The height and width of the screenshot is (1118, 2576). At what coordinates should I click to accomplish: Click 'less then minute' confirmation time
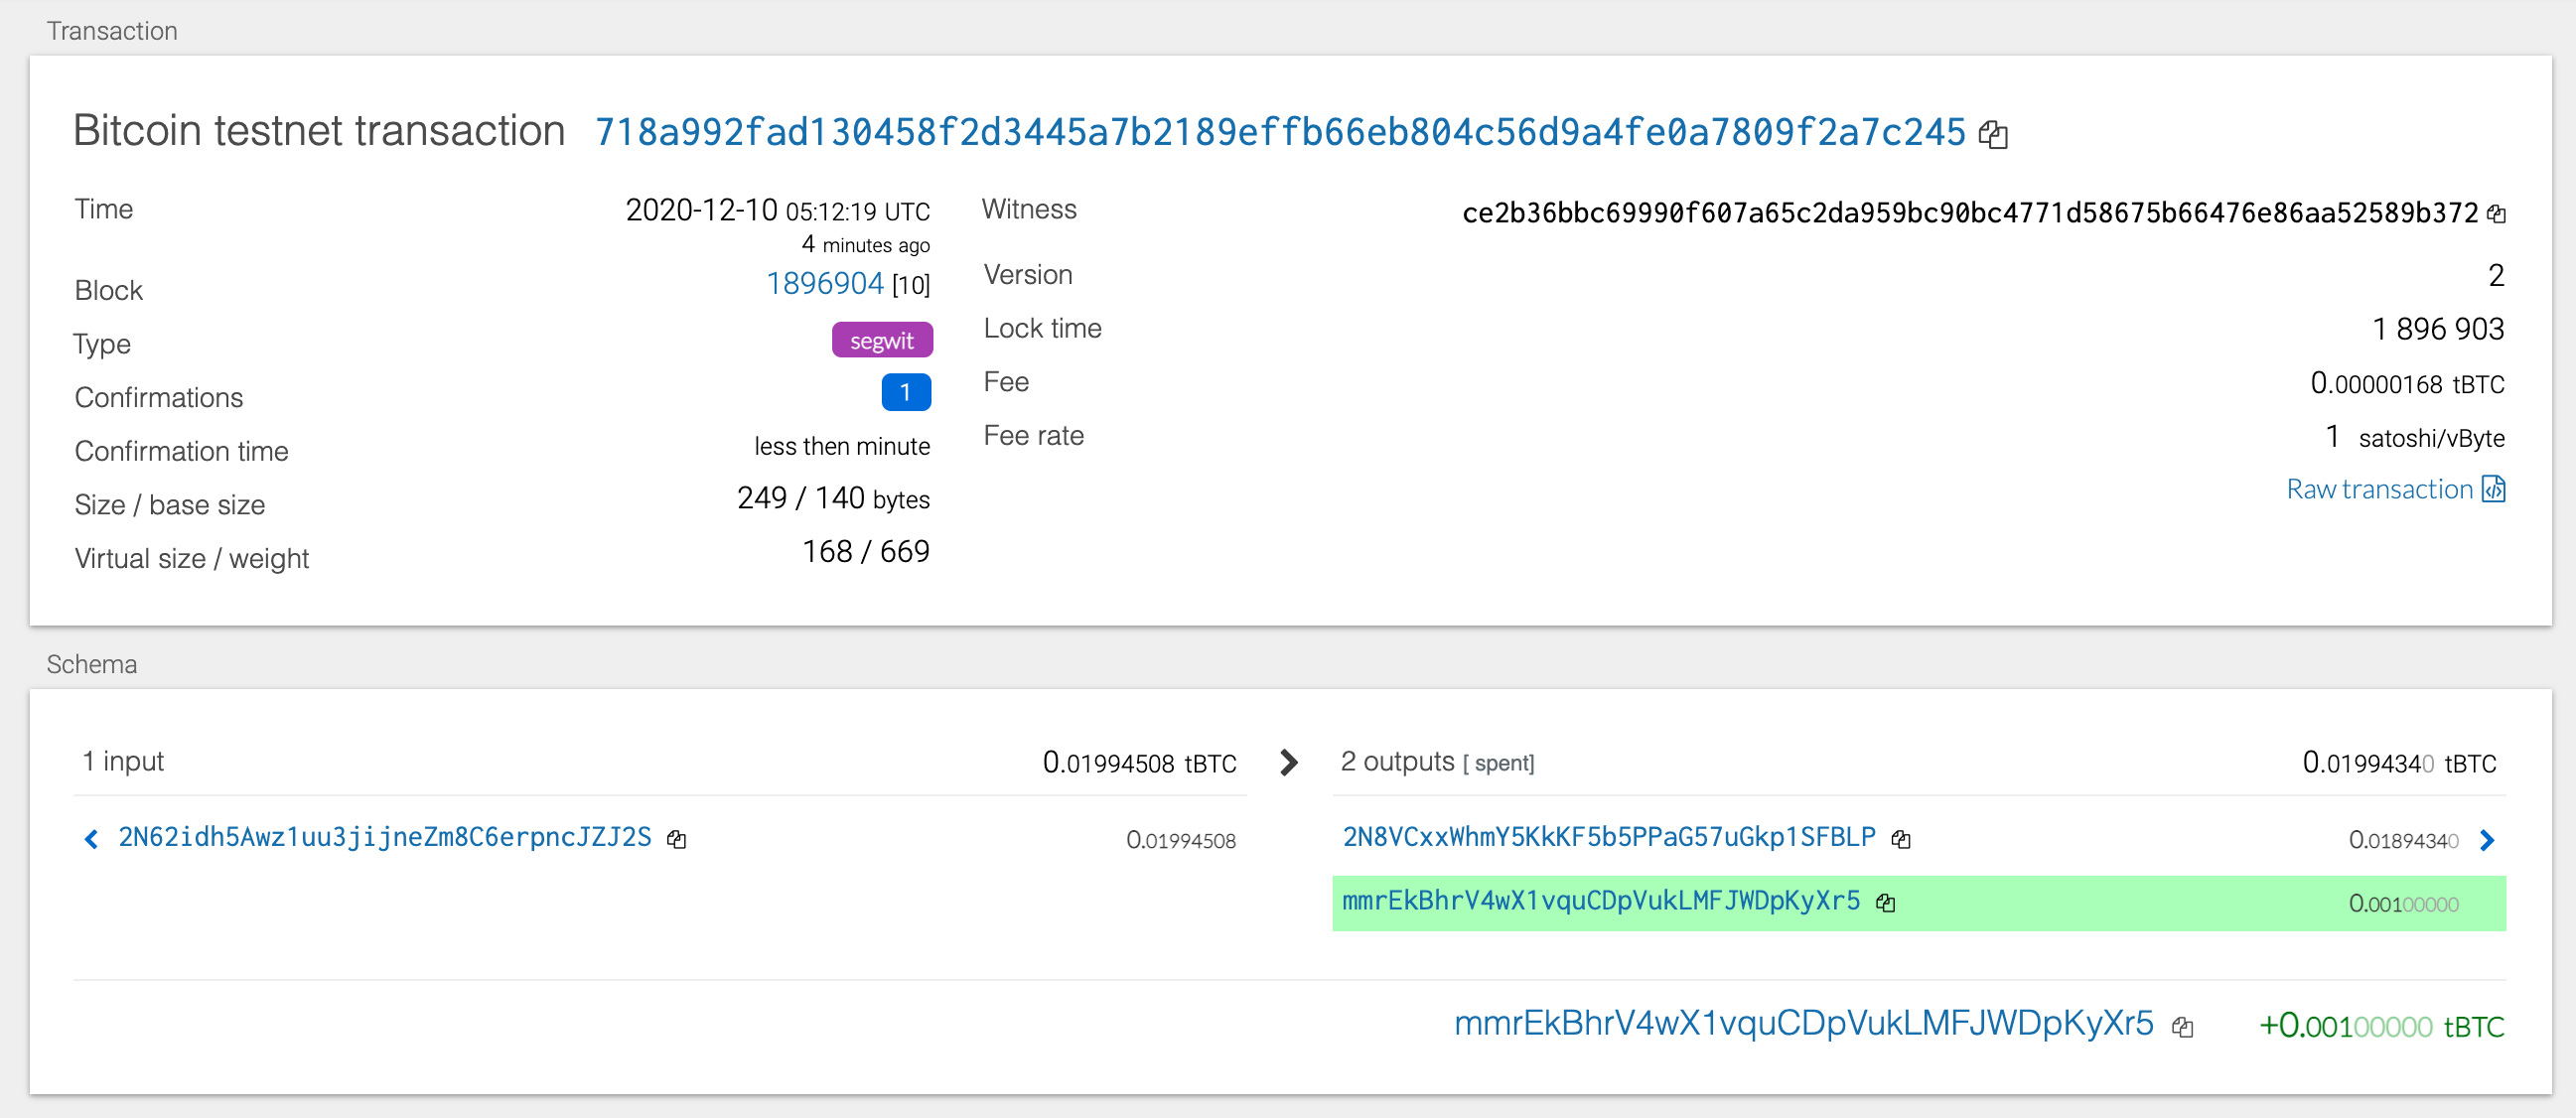[842, 446]
